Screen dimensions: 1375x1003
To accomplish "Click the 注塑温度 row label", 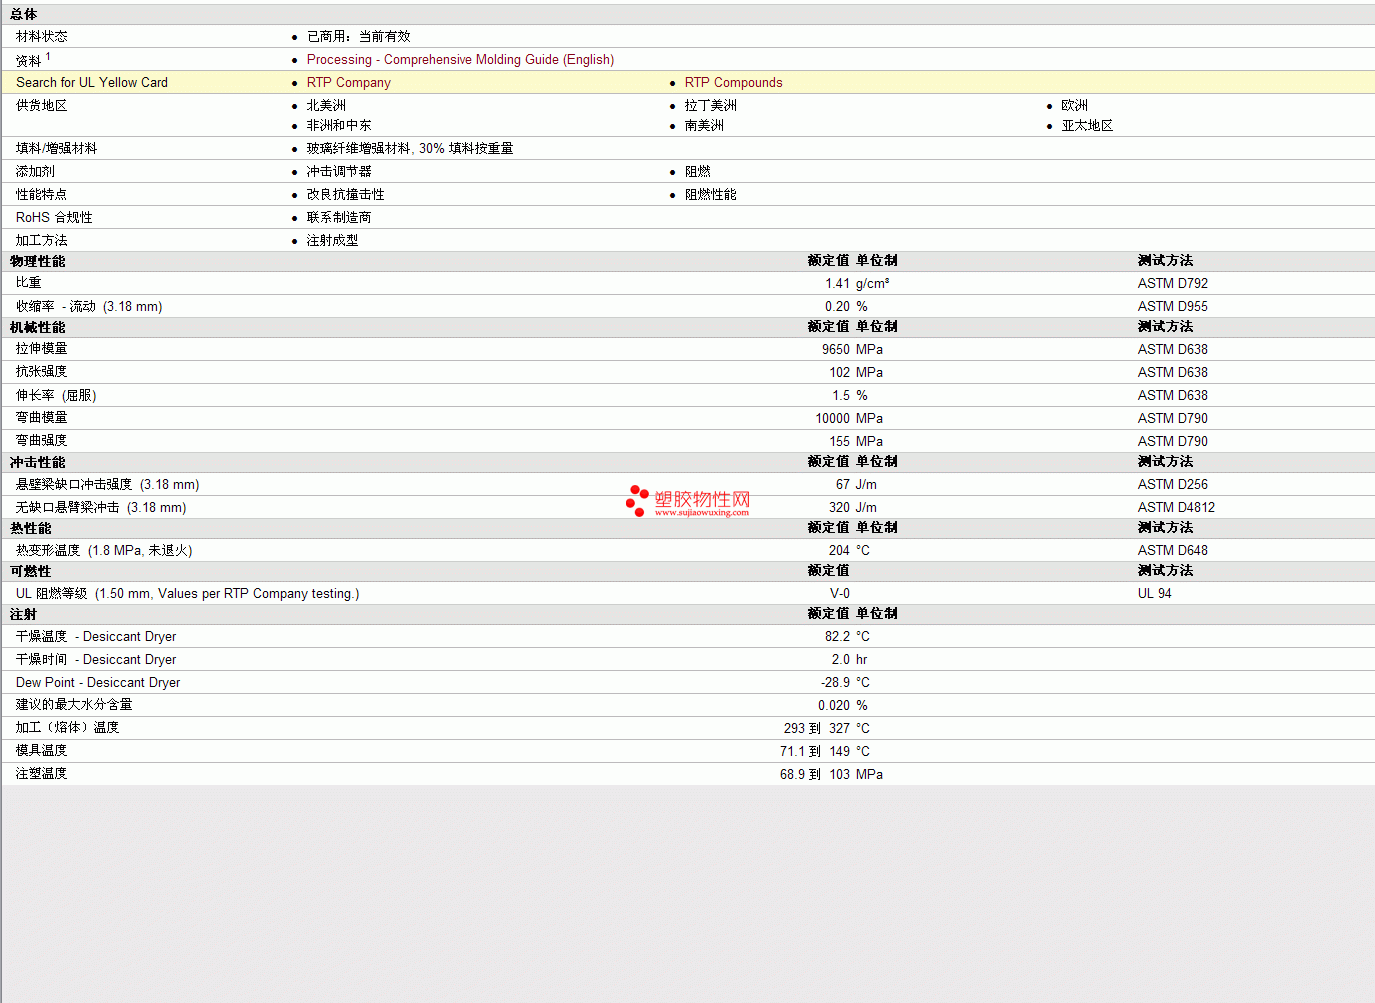I will click(x=42, y=774).
